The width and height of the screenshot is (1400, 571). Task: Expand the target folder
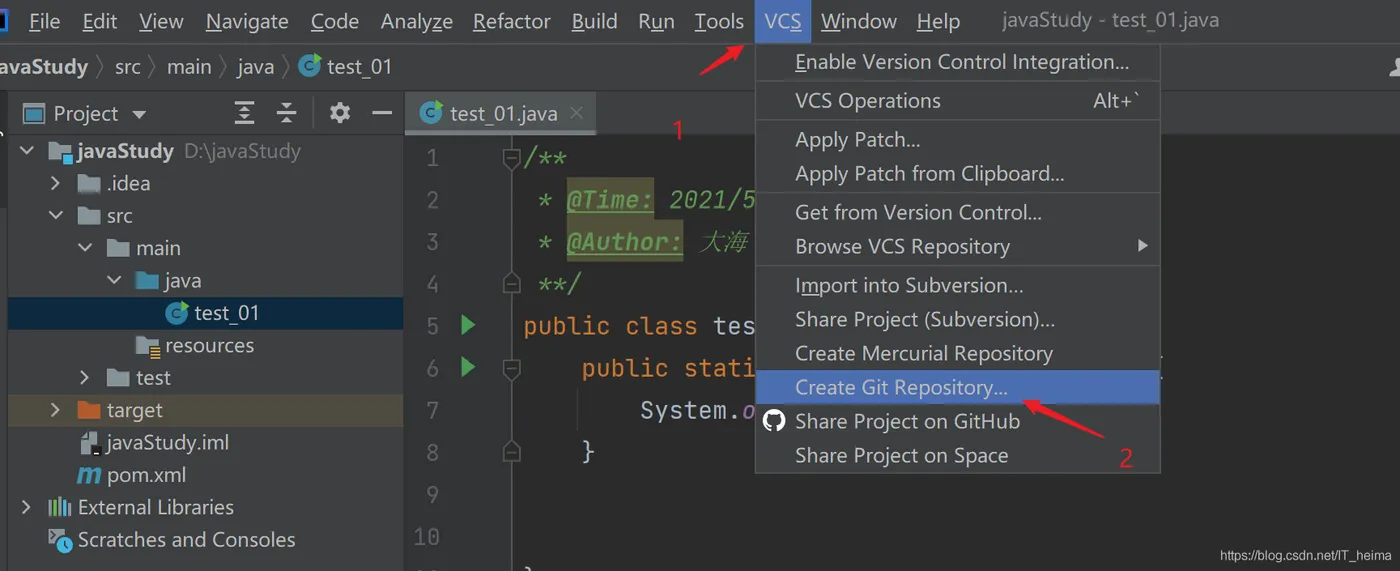click(56, 411)
